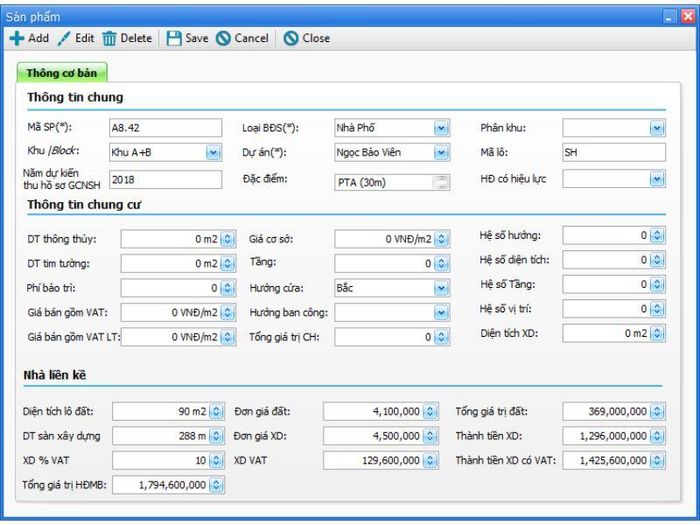700x525 pixels.
Task: Open the Loại BĐS dropdown
Action: [x=441, y=128]
